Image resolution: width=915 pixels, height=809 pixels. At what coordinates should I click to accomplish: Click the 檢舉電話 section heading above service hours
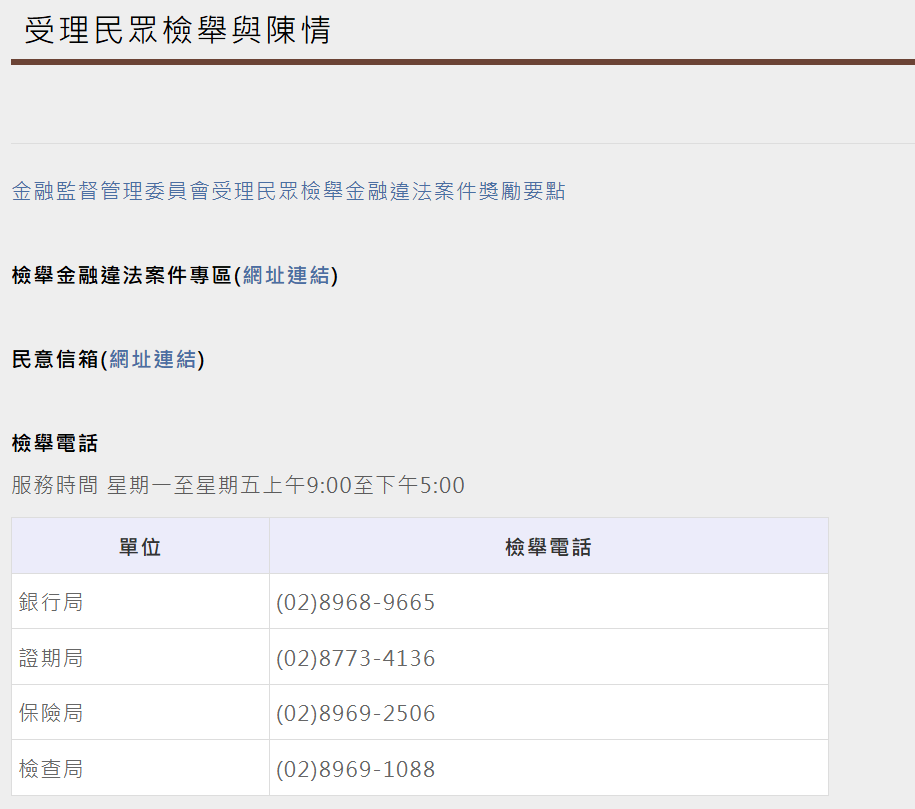55,444
